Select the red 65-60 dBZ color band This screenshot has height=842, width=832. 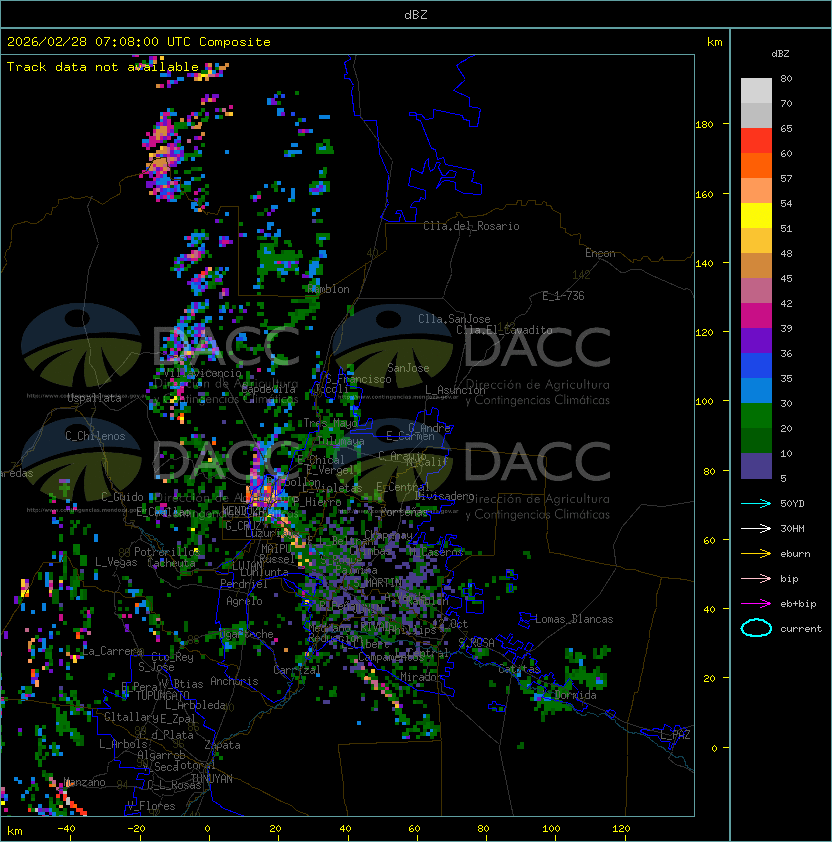coord(756,141)
